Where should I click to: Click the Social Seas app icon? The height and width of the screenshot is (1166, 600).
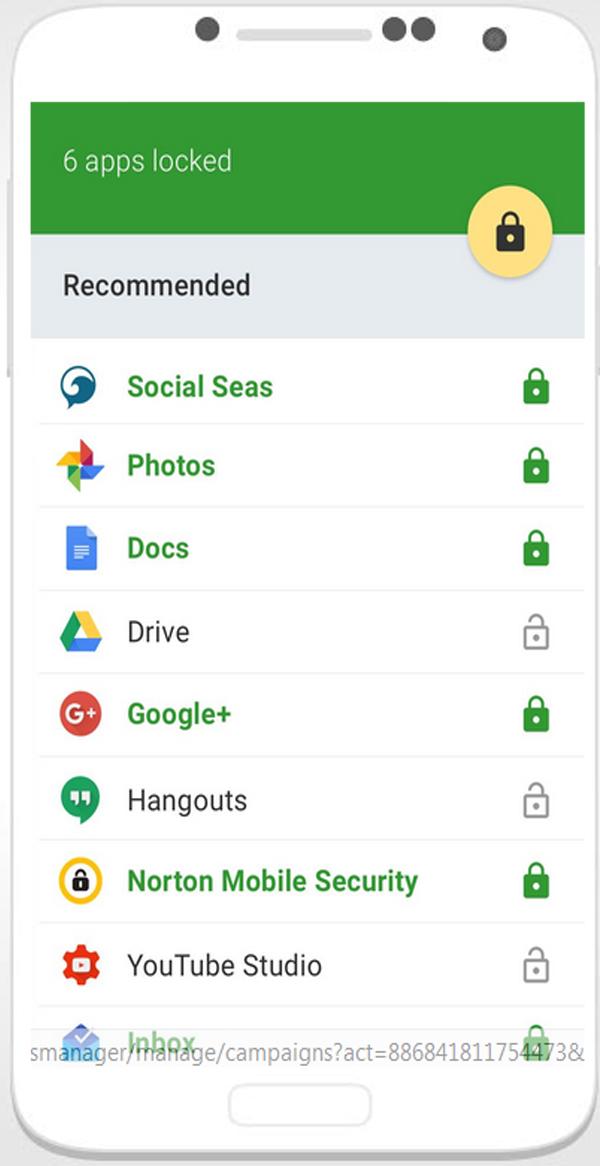(78, 387)
